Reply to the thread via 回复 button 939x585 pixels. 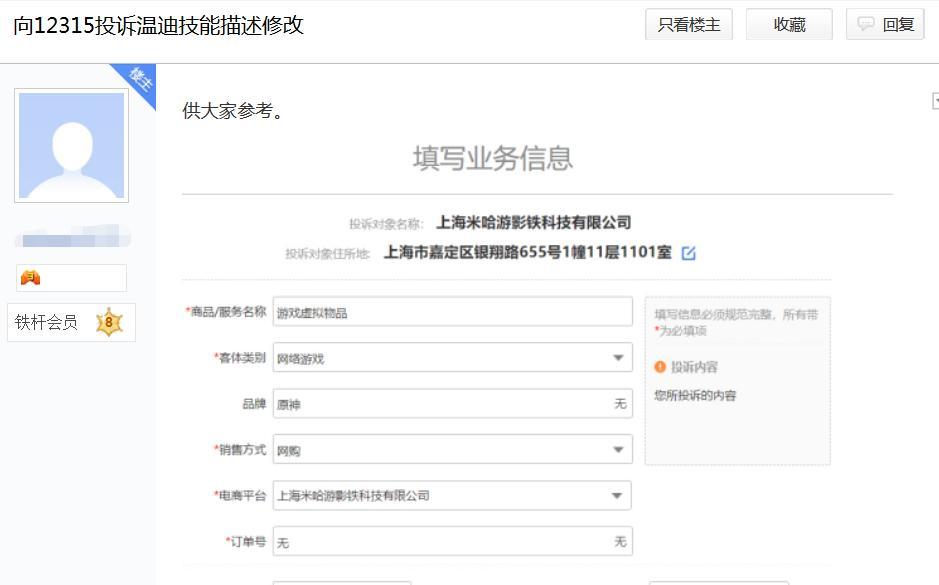885,25
